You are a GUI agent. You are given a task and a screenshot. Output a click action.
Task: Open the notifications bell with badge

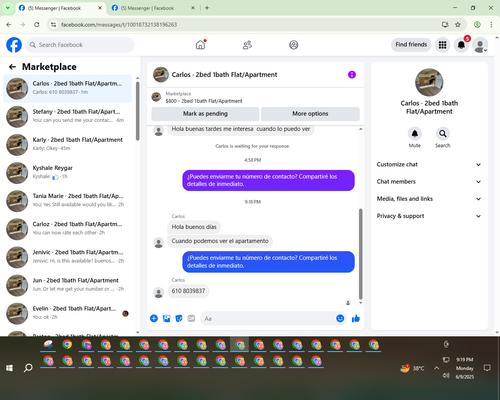tap(461, 45)
